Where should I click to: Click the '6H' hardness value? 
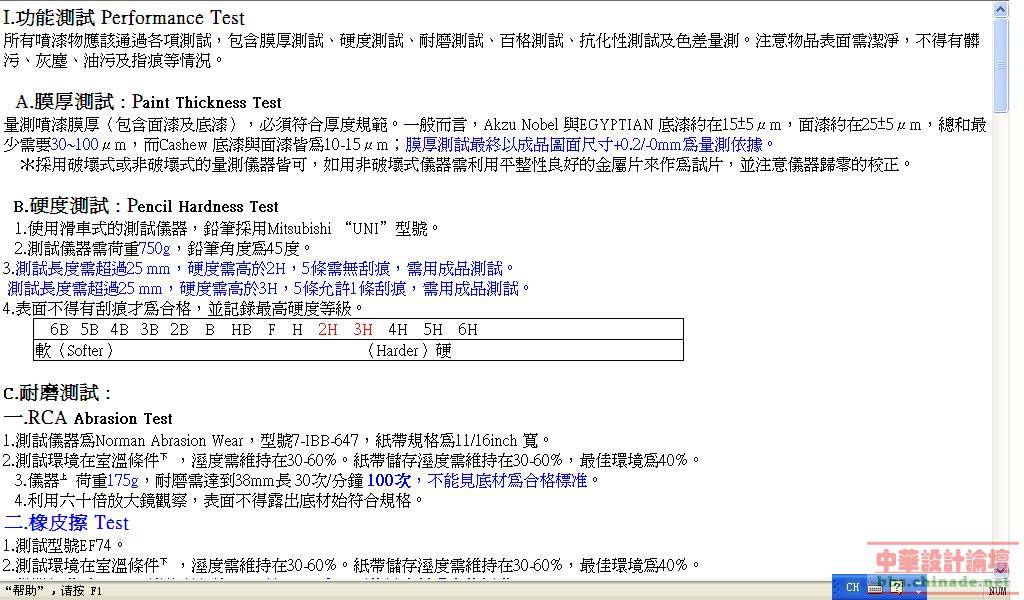(x=467, y=330)
